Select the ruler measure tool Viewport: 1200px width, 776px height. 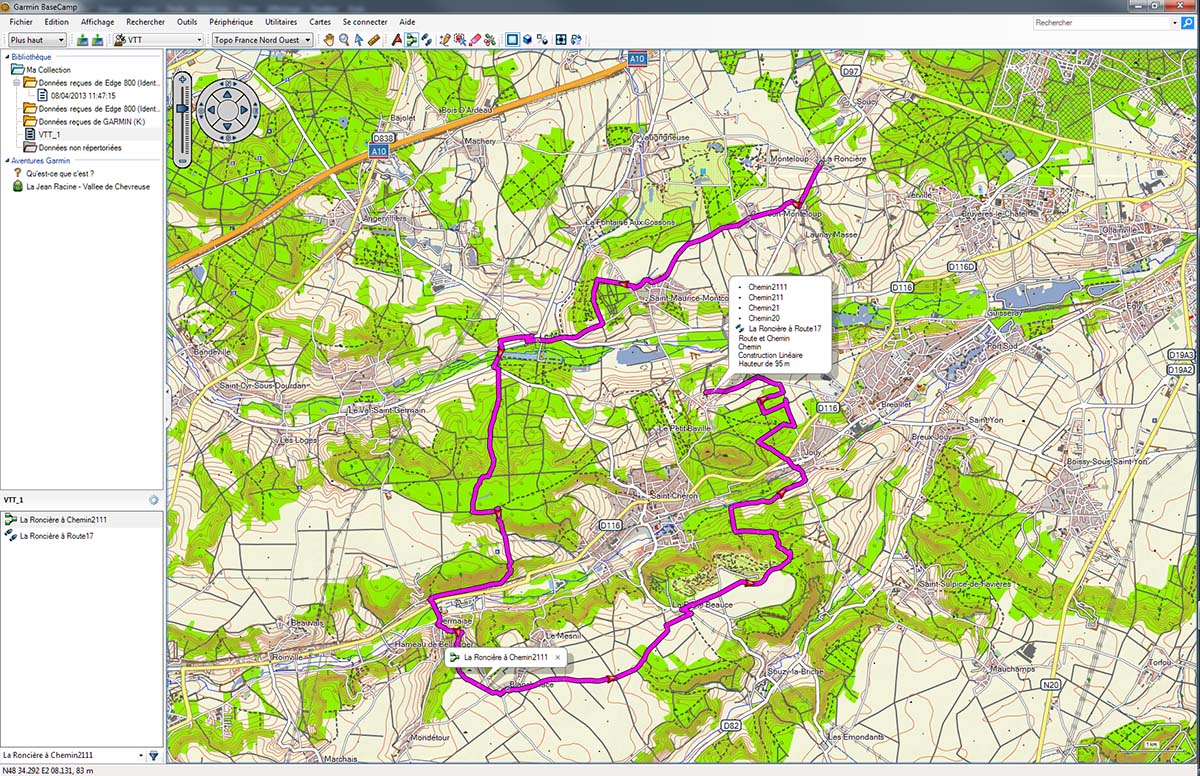click(x=373, y=40)
